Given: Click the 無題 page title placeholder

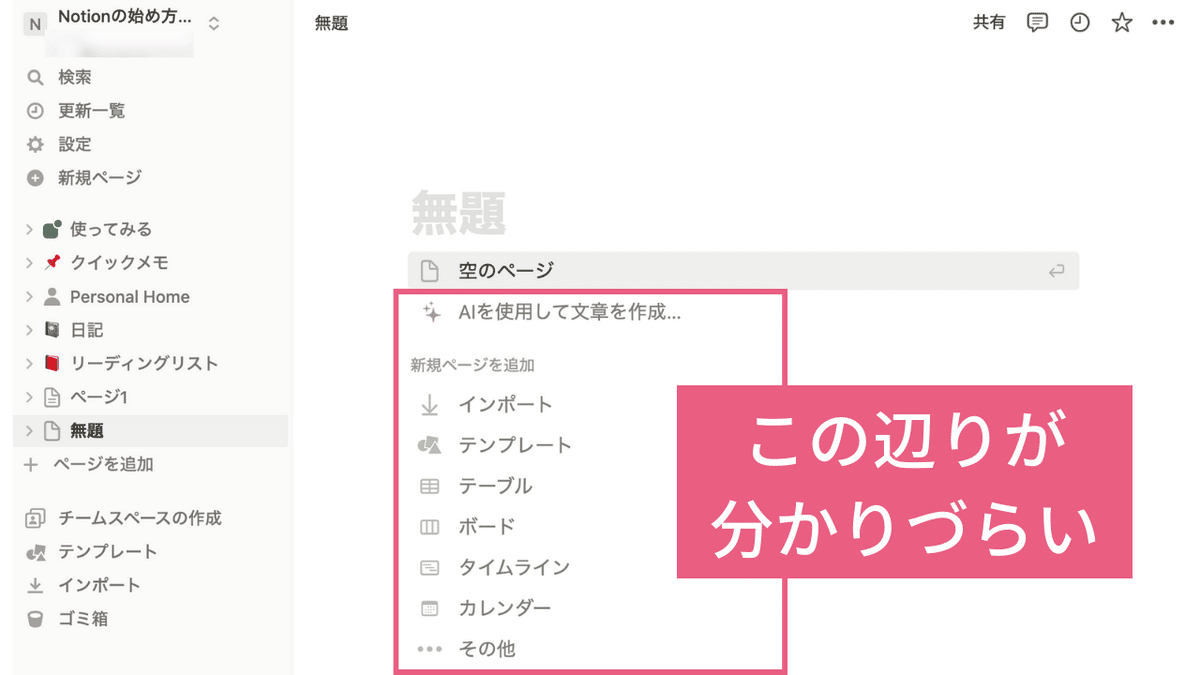Looking at the screenshot, I should tap(459, 212).
